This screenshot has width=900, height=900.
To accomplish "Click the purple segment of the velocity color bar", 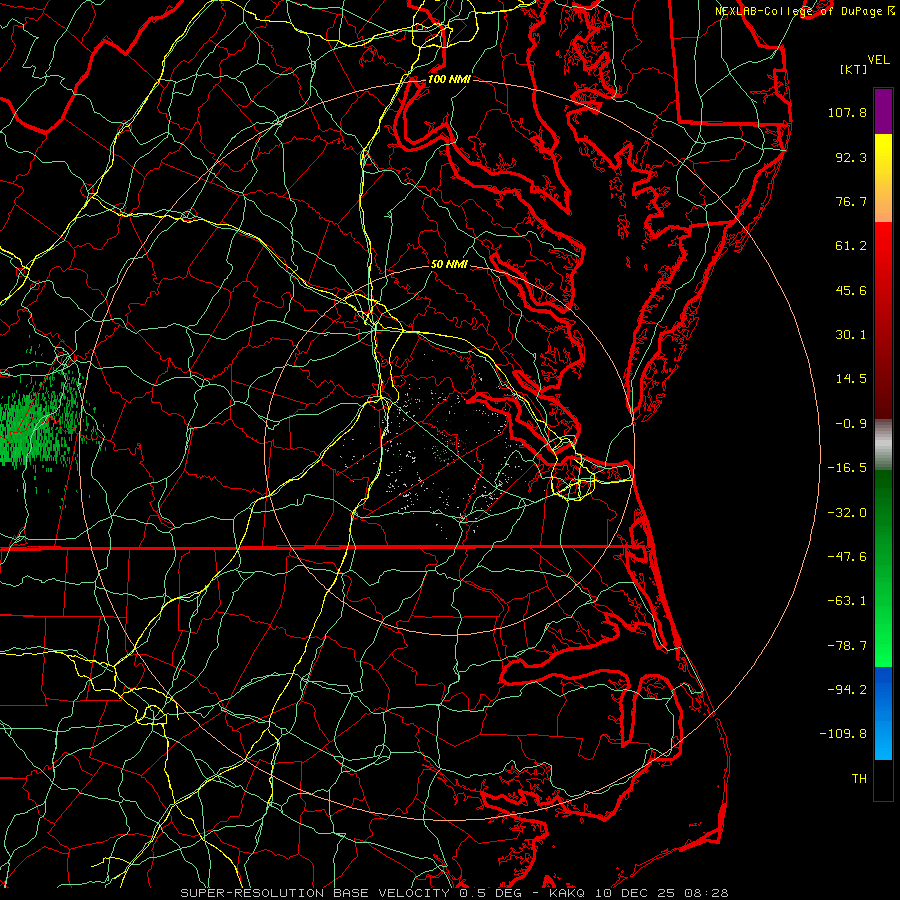I will (x=883, y=111).
